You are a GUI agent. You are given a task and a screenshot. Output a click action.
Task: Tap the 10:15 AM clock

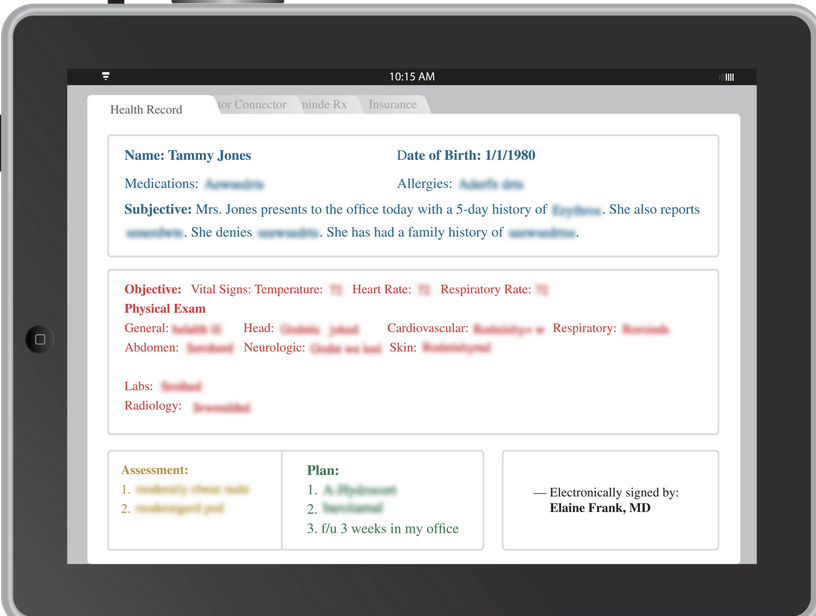coord(412,77)
